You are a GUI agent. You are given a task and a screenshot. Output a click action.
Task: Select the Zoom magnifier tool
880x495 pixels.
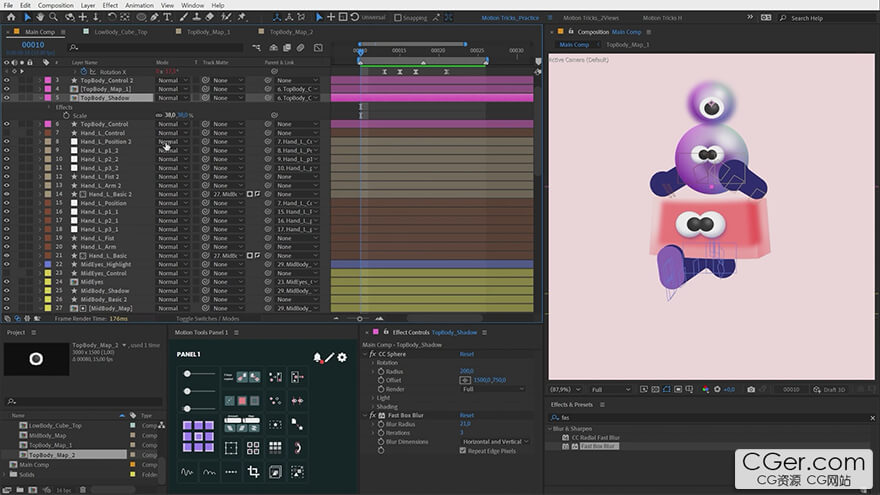(53, 17)
